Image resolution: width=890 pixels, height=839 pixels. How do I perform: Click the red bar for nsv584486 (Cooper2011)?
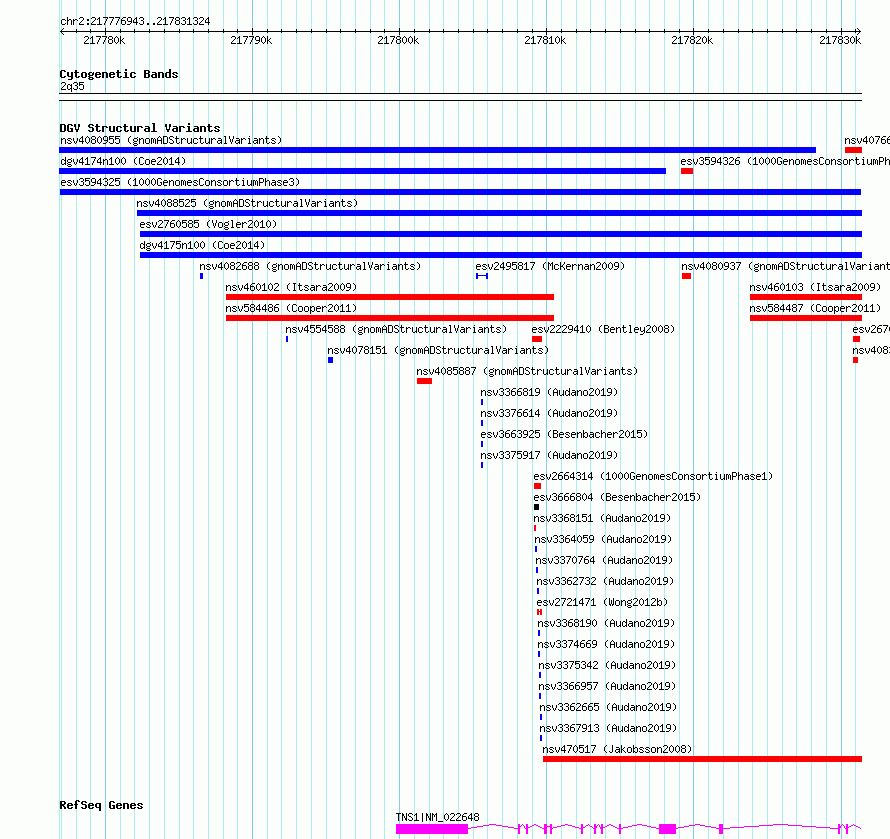coord(389,318)
